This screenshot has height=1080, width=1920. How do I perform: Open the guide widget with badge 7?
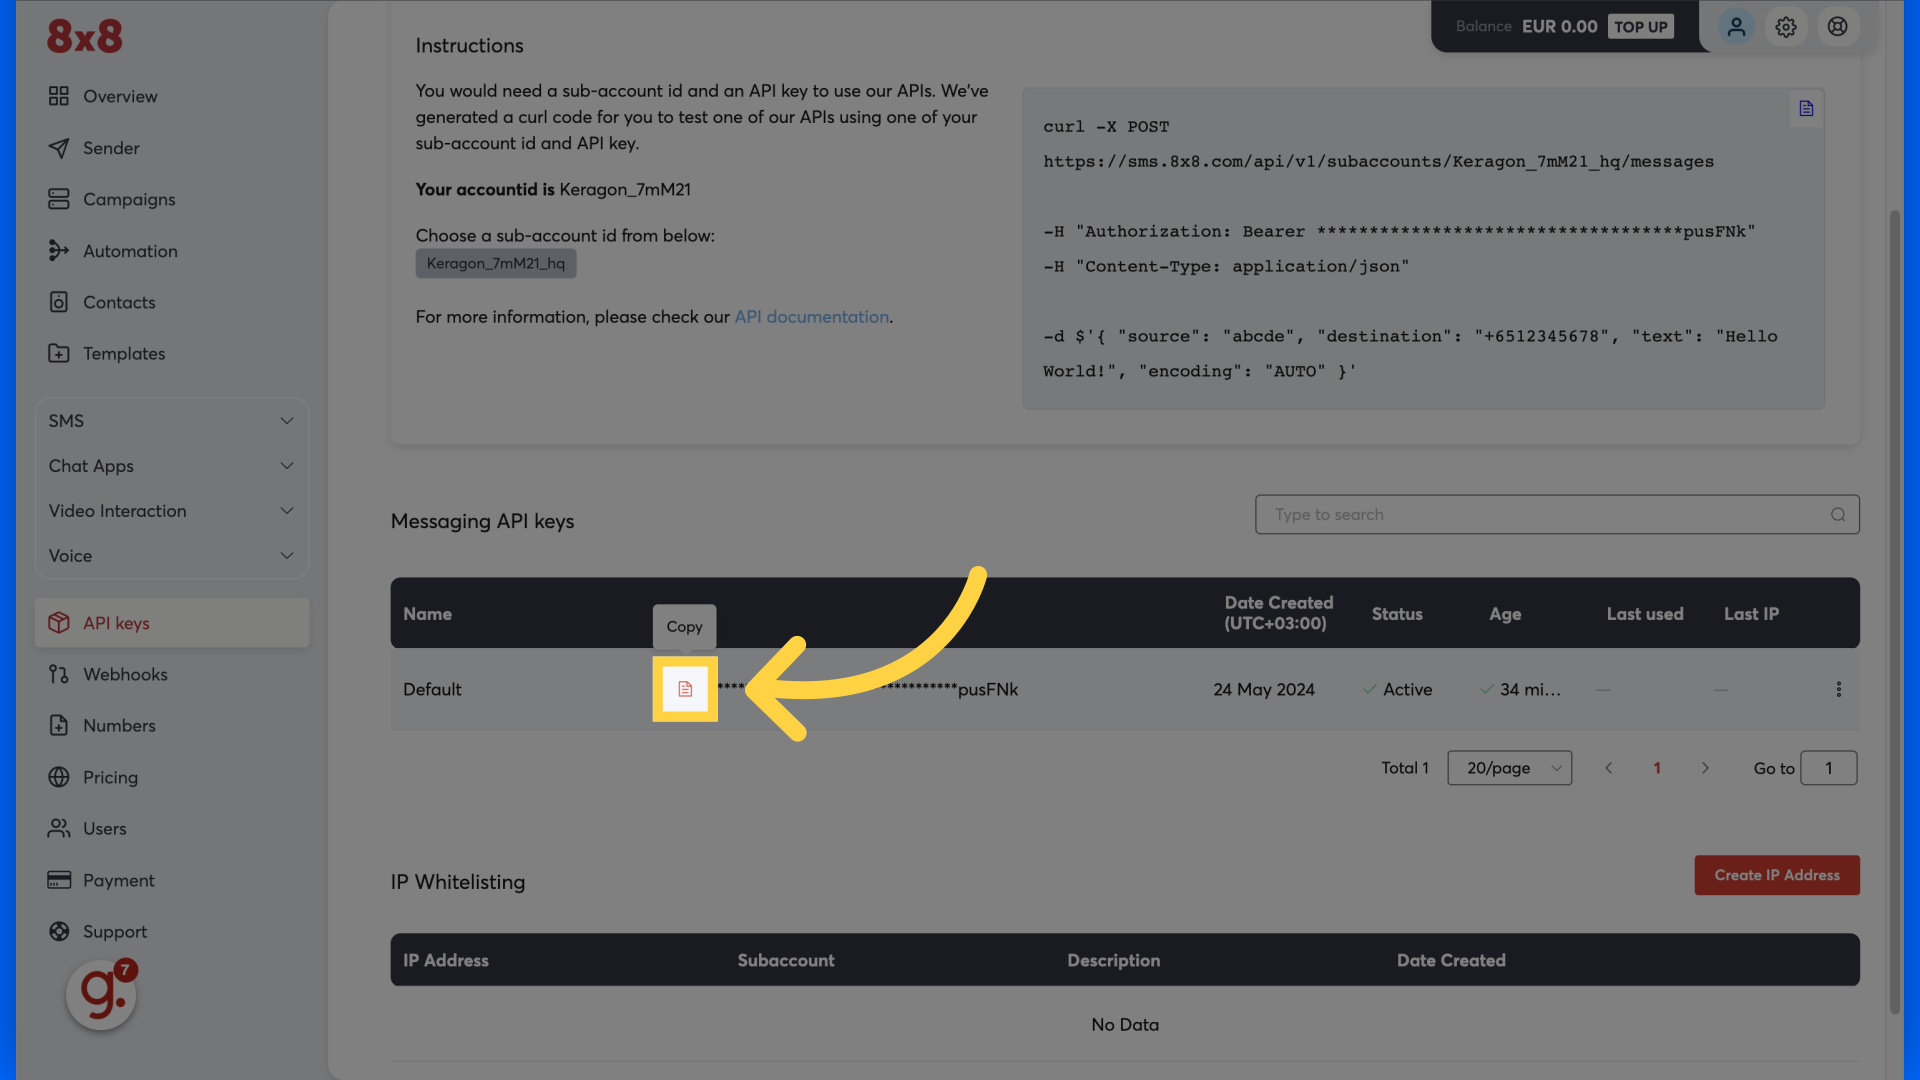[x=101, y=994]
